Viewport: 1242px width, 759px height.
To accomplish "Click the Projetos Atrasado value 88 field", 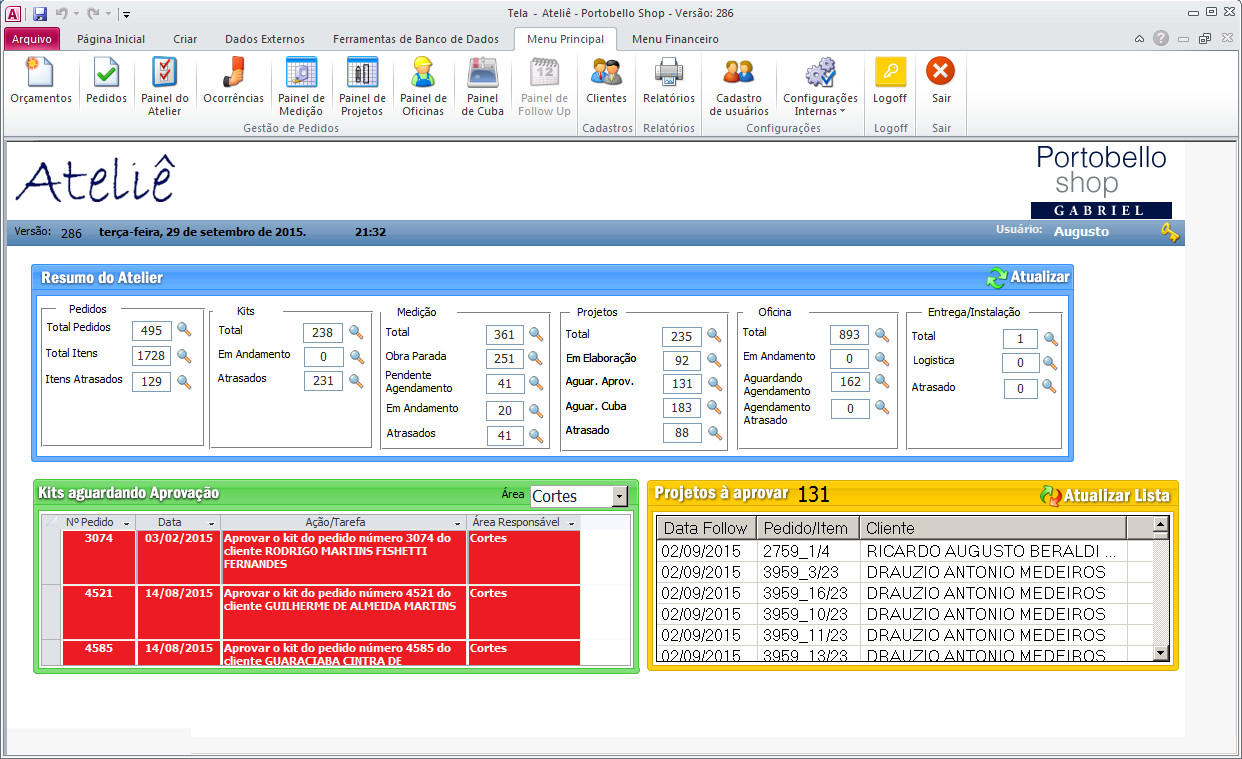I will click(x=682, y=433).
